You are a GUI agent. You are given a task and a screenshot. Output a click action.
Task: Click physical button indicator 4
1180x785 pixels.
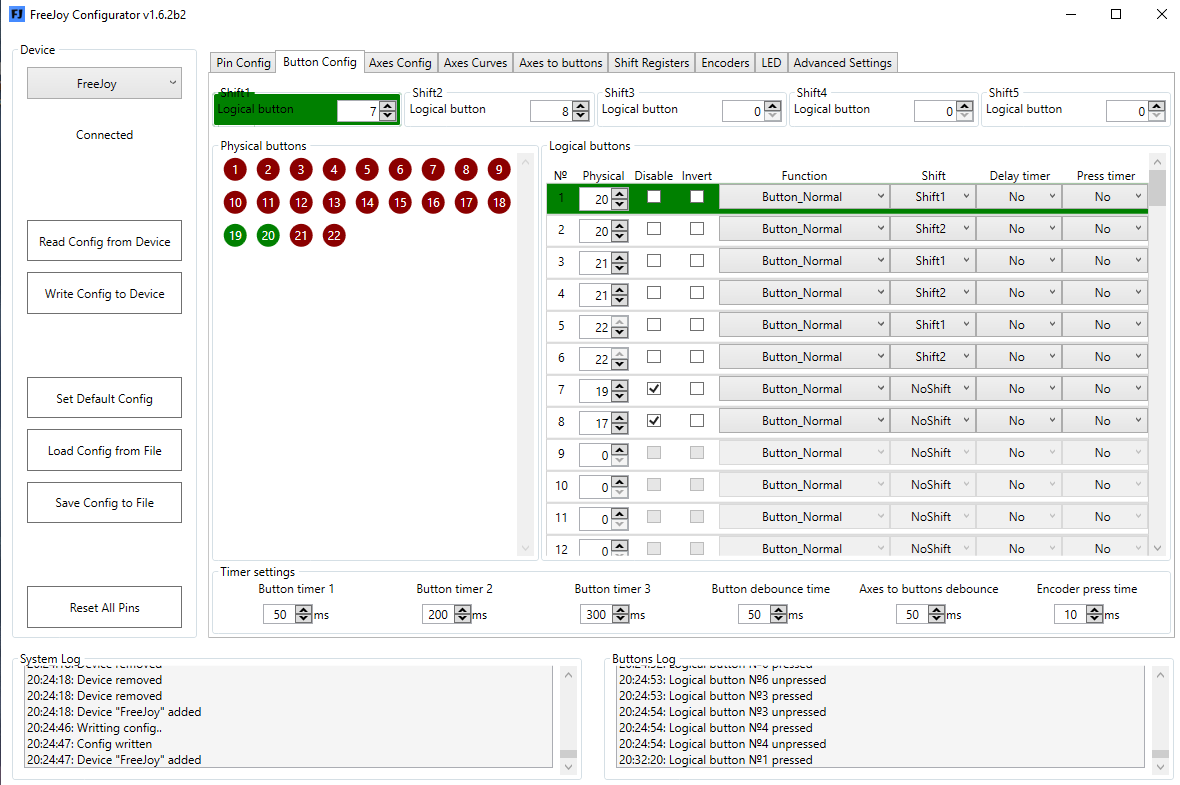(333, 169)
